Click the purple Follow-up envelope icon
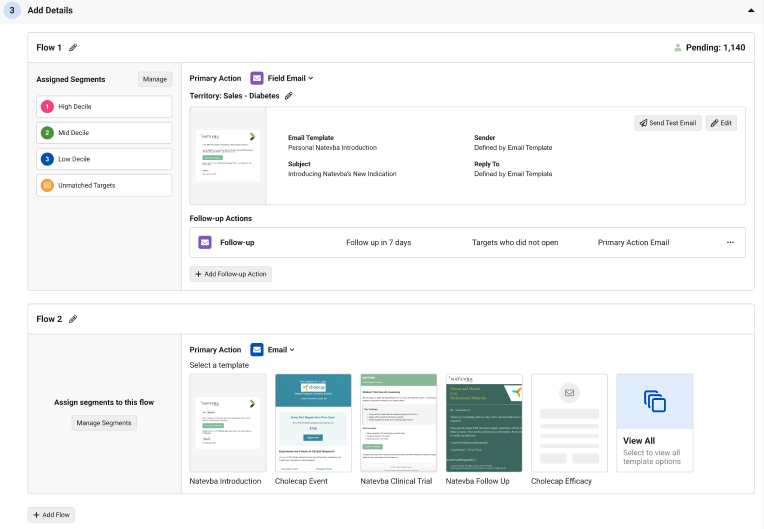 point(205,242)
